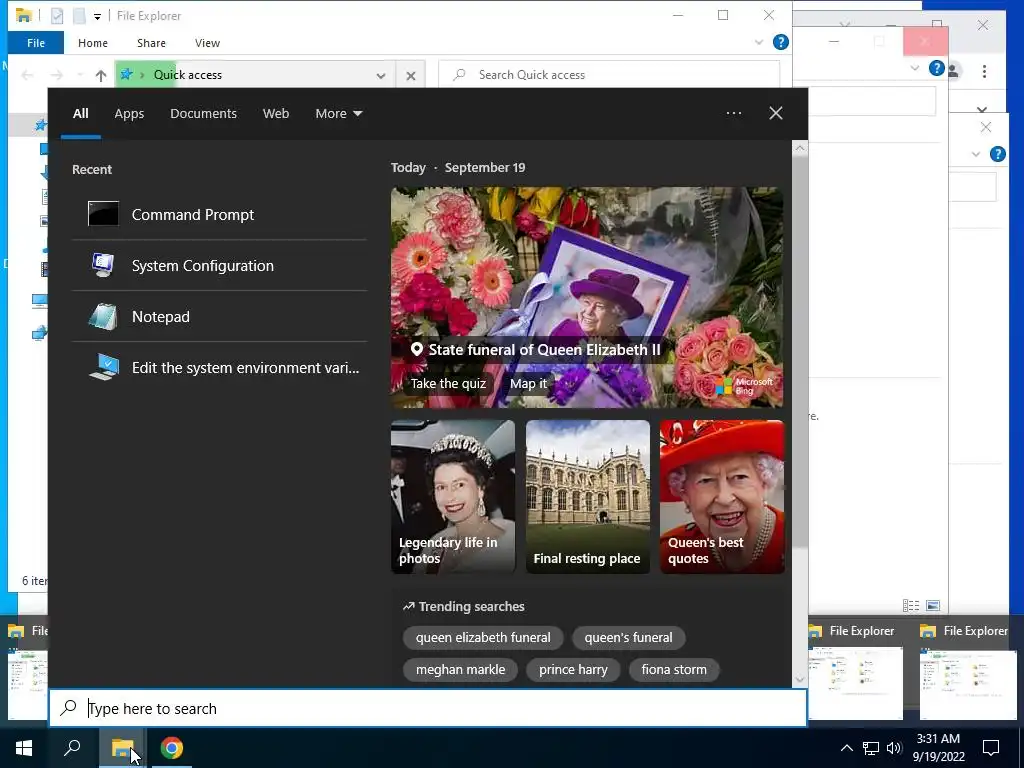Click the profile avatar icon in background window
This screenshot has width=1024, height=768.
point(953,71)
